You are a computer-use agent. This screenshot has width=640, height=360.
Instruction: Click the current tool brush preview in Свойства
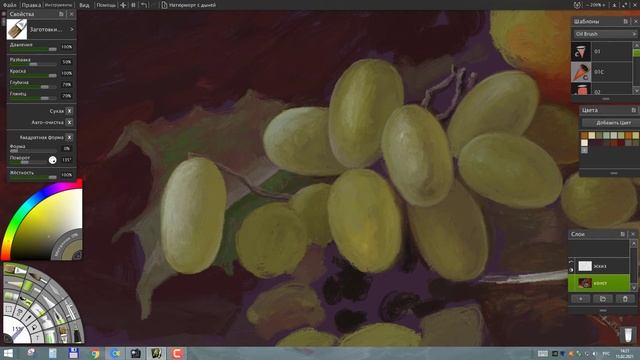click(x=17, y=29)
